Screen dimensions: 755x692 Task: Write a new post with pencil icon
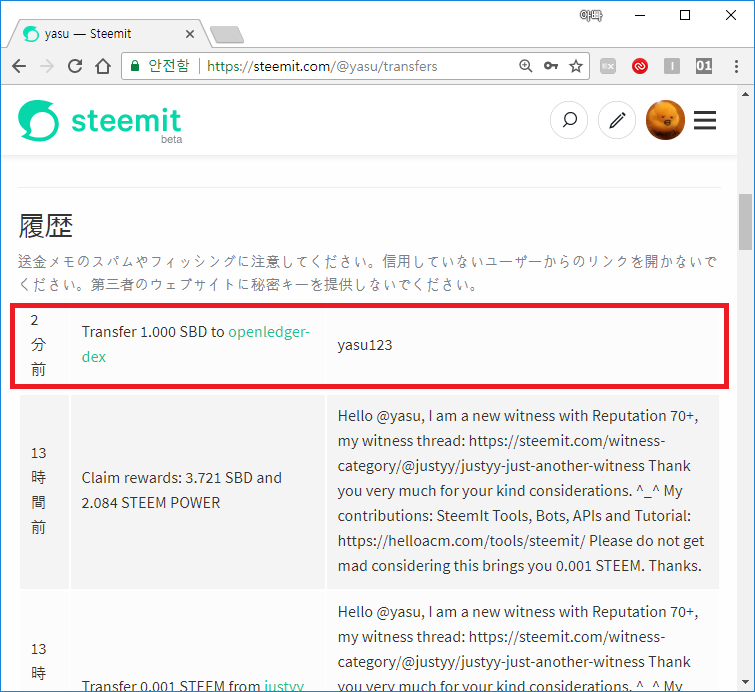[617, 120]
